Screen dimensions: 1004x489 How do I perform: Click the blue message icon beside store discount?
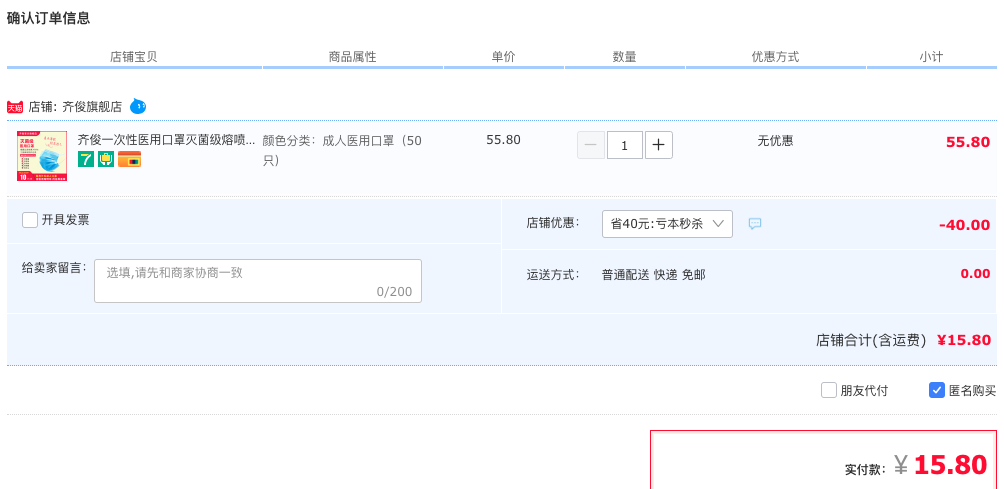(755, 223)
